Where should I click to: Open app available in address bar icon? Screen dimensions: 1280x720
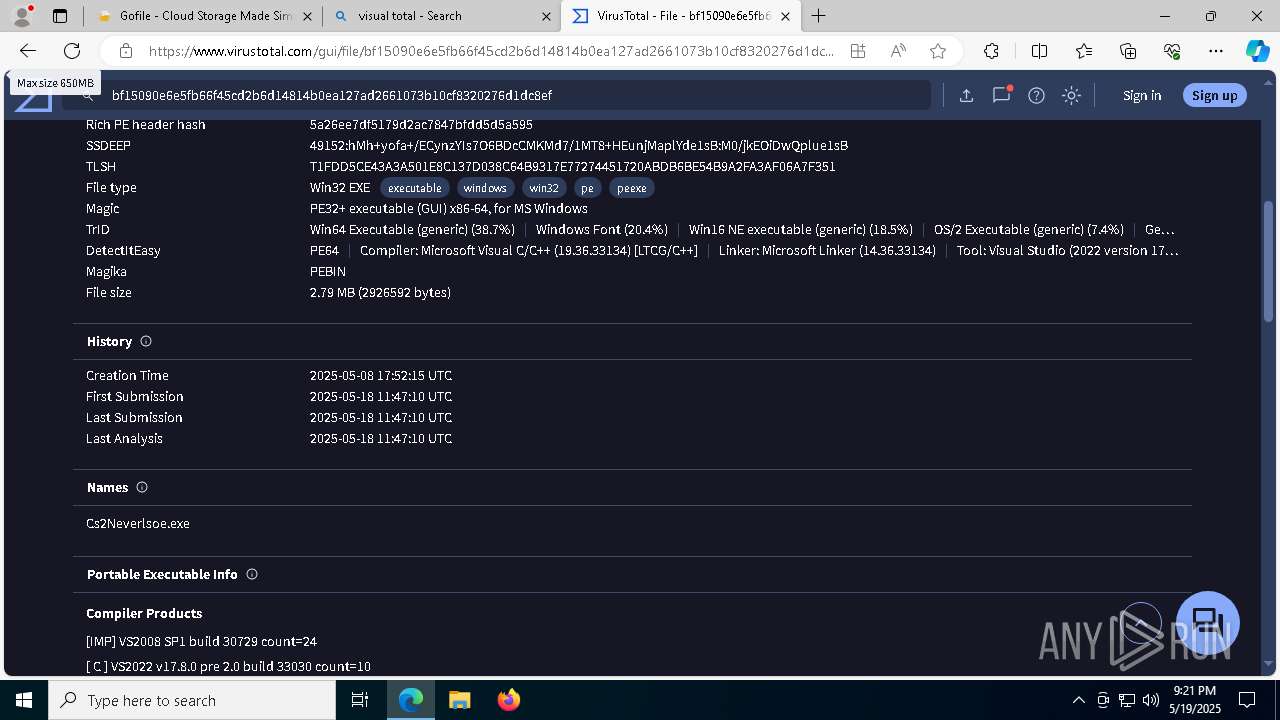point(858,51)
